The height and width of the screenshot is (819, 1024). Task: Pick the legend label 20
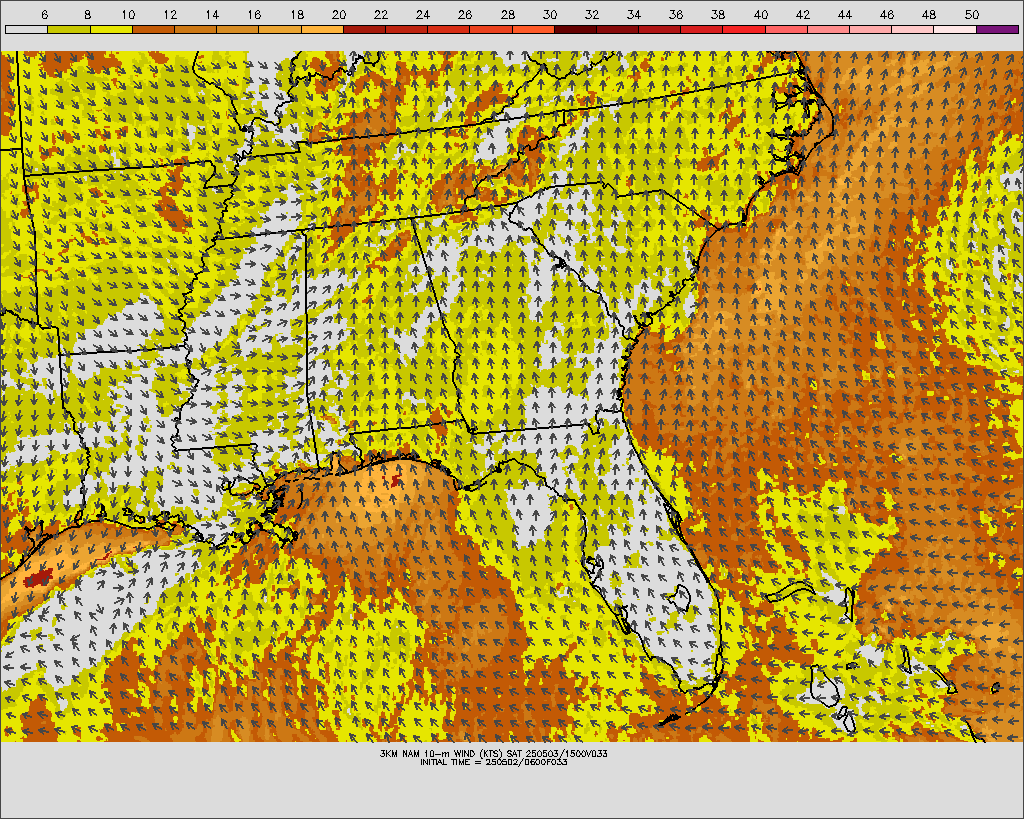338,14
